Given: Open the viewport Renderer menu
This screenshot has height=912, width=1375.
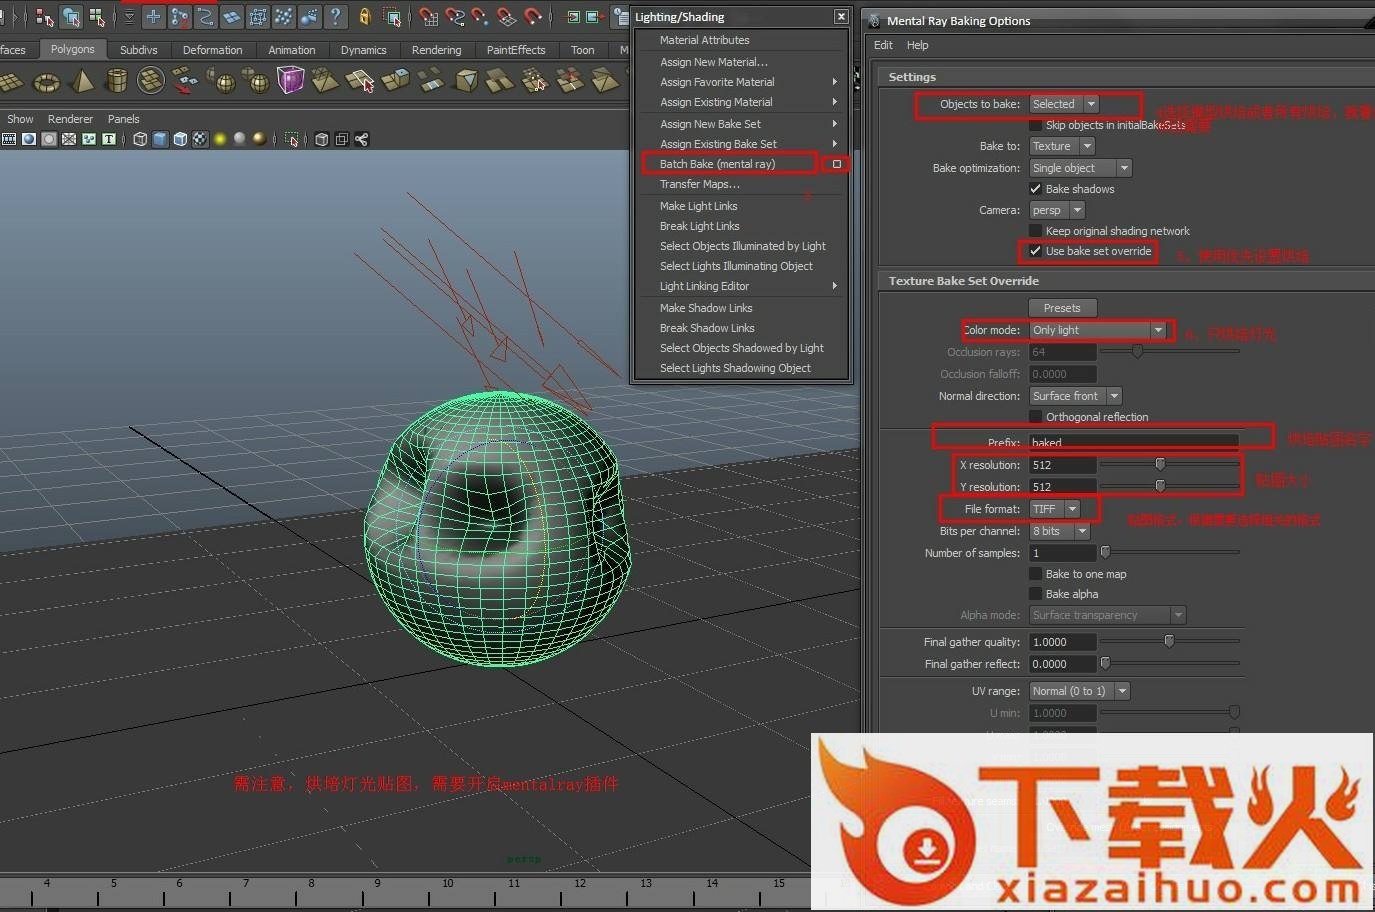Looking at the screenshot, I should pyautogui.click(x=70, y=119).
